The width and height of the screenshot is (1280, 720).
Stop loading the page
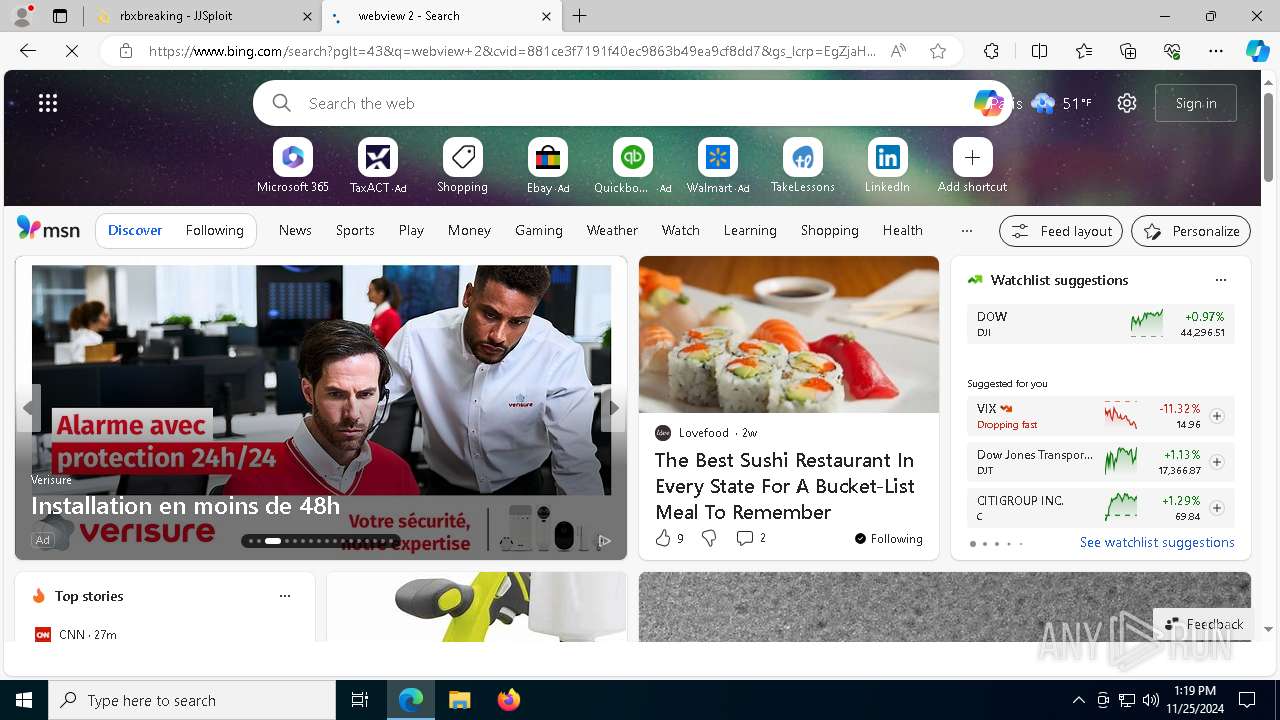point(72,51)
